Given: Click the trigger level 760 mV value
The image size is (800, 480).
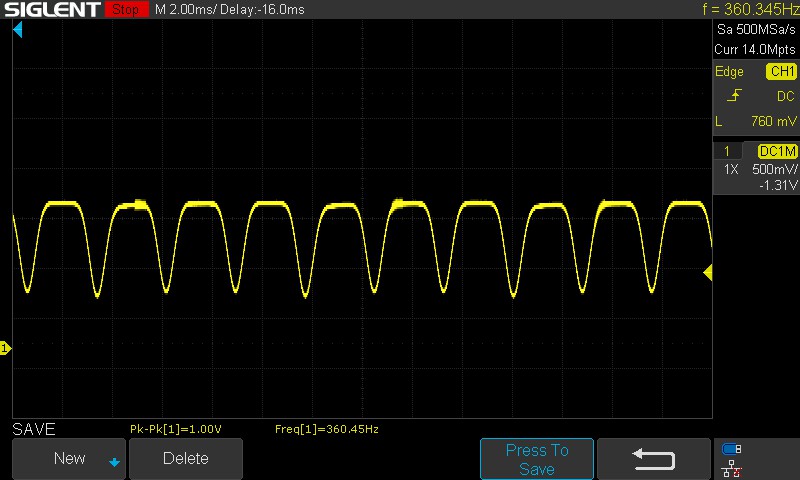Looking at the screenshot, I should click(x=773, y=121).
